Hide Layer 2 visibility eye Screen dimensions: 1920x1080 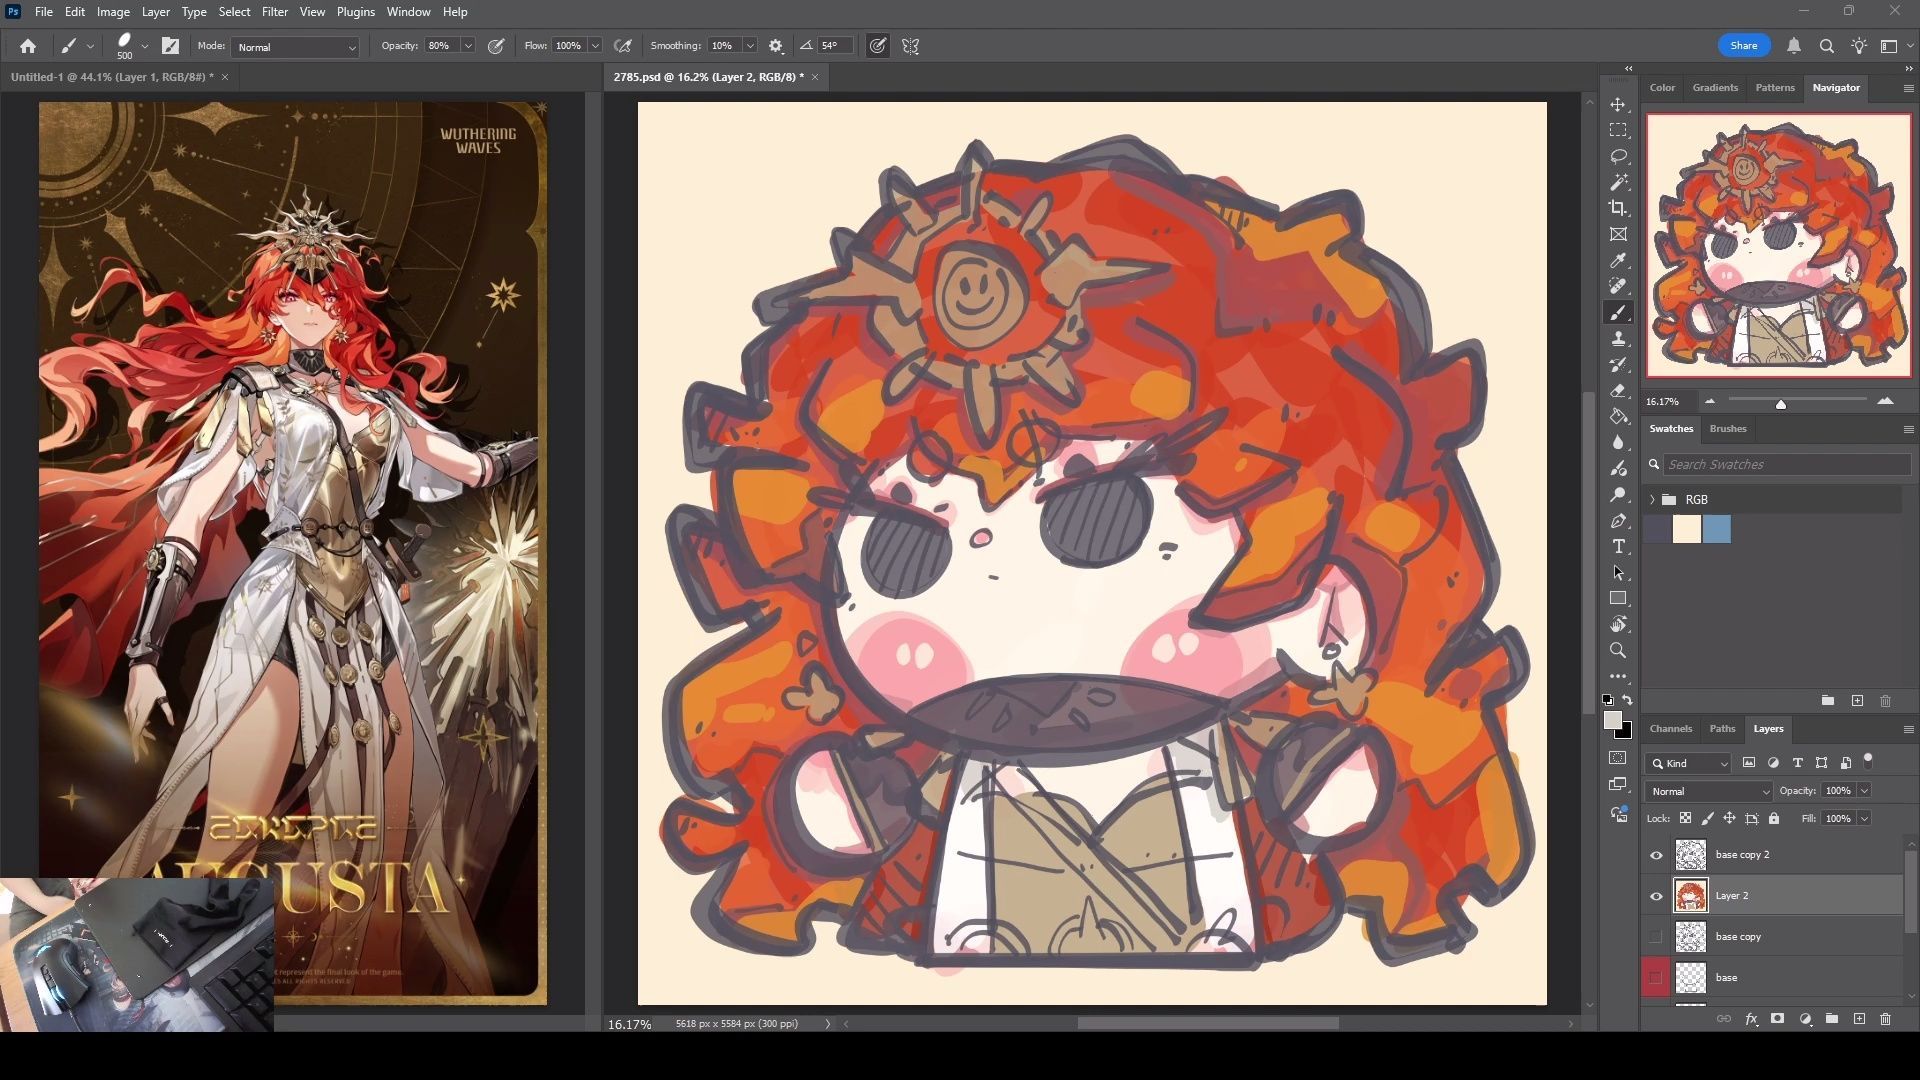1656,896
